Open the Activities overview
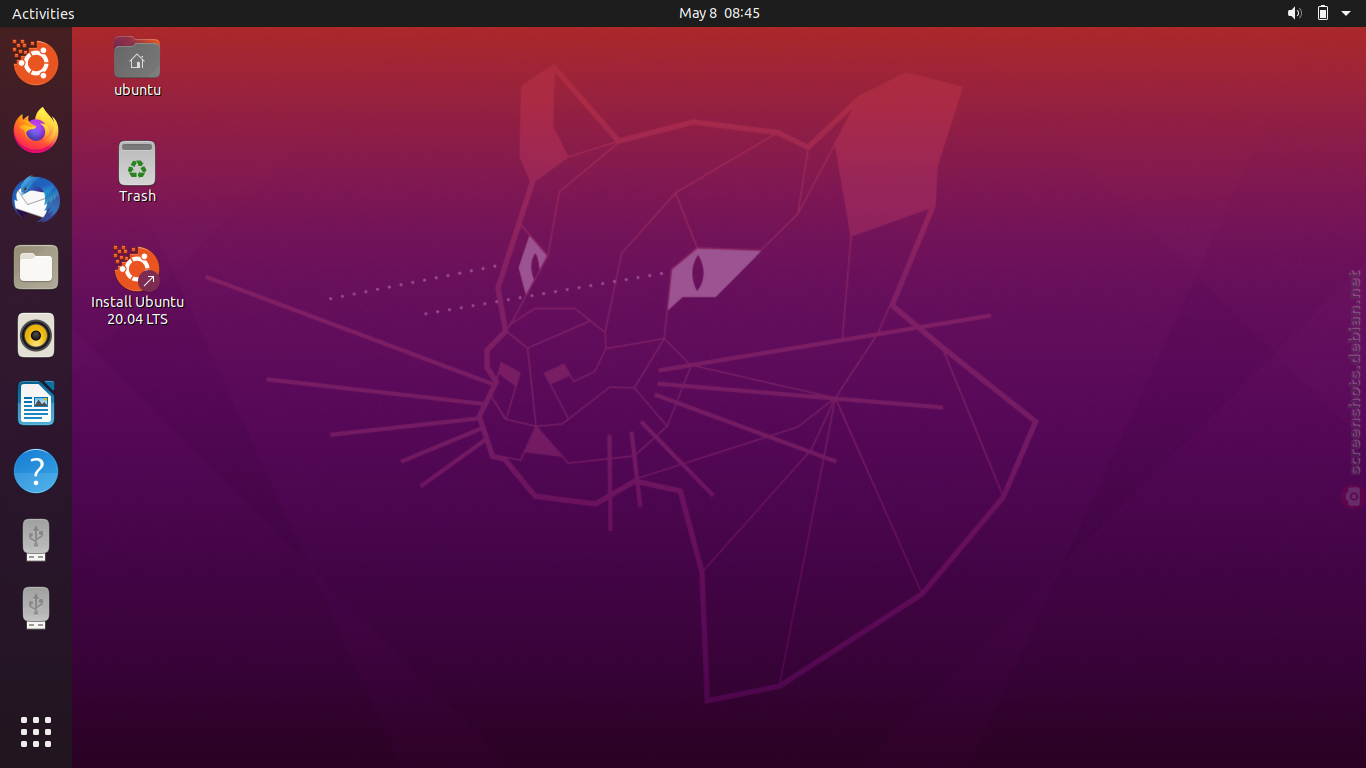Viewport: 1366px width, 768px height. [43, 13]
